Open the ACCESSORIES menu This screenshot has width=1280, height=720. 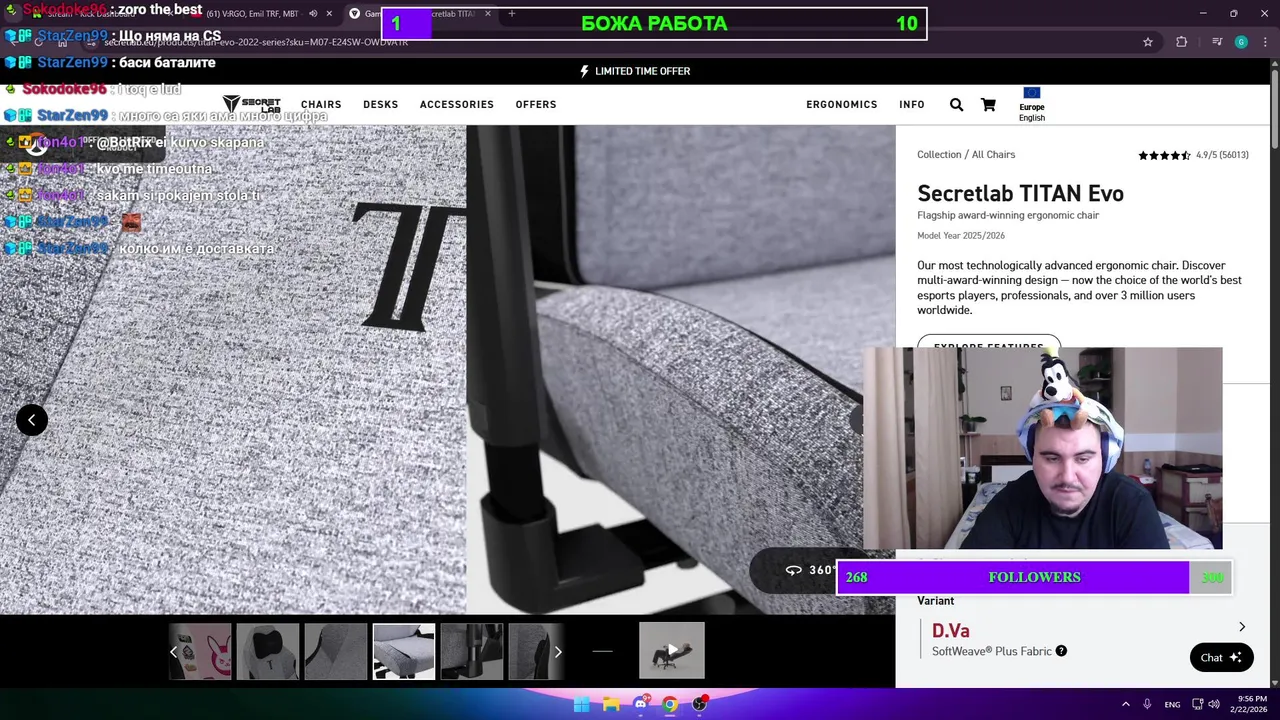[x=457, y=104]
